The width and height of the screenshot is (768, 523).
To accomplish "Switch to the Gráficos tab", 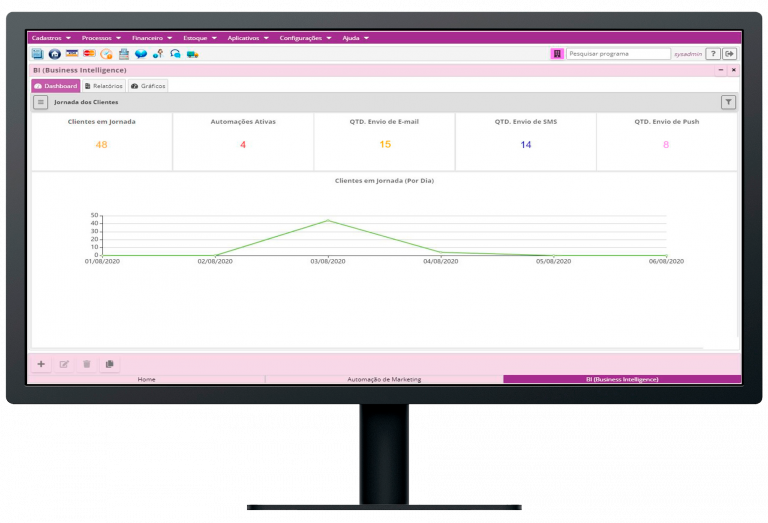I will pos(148,86).
